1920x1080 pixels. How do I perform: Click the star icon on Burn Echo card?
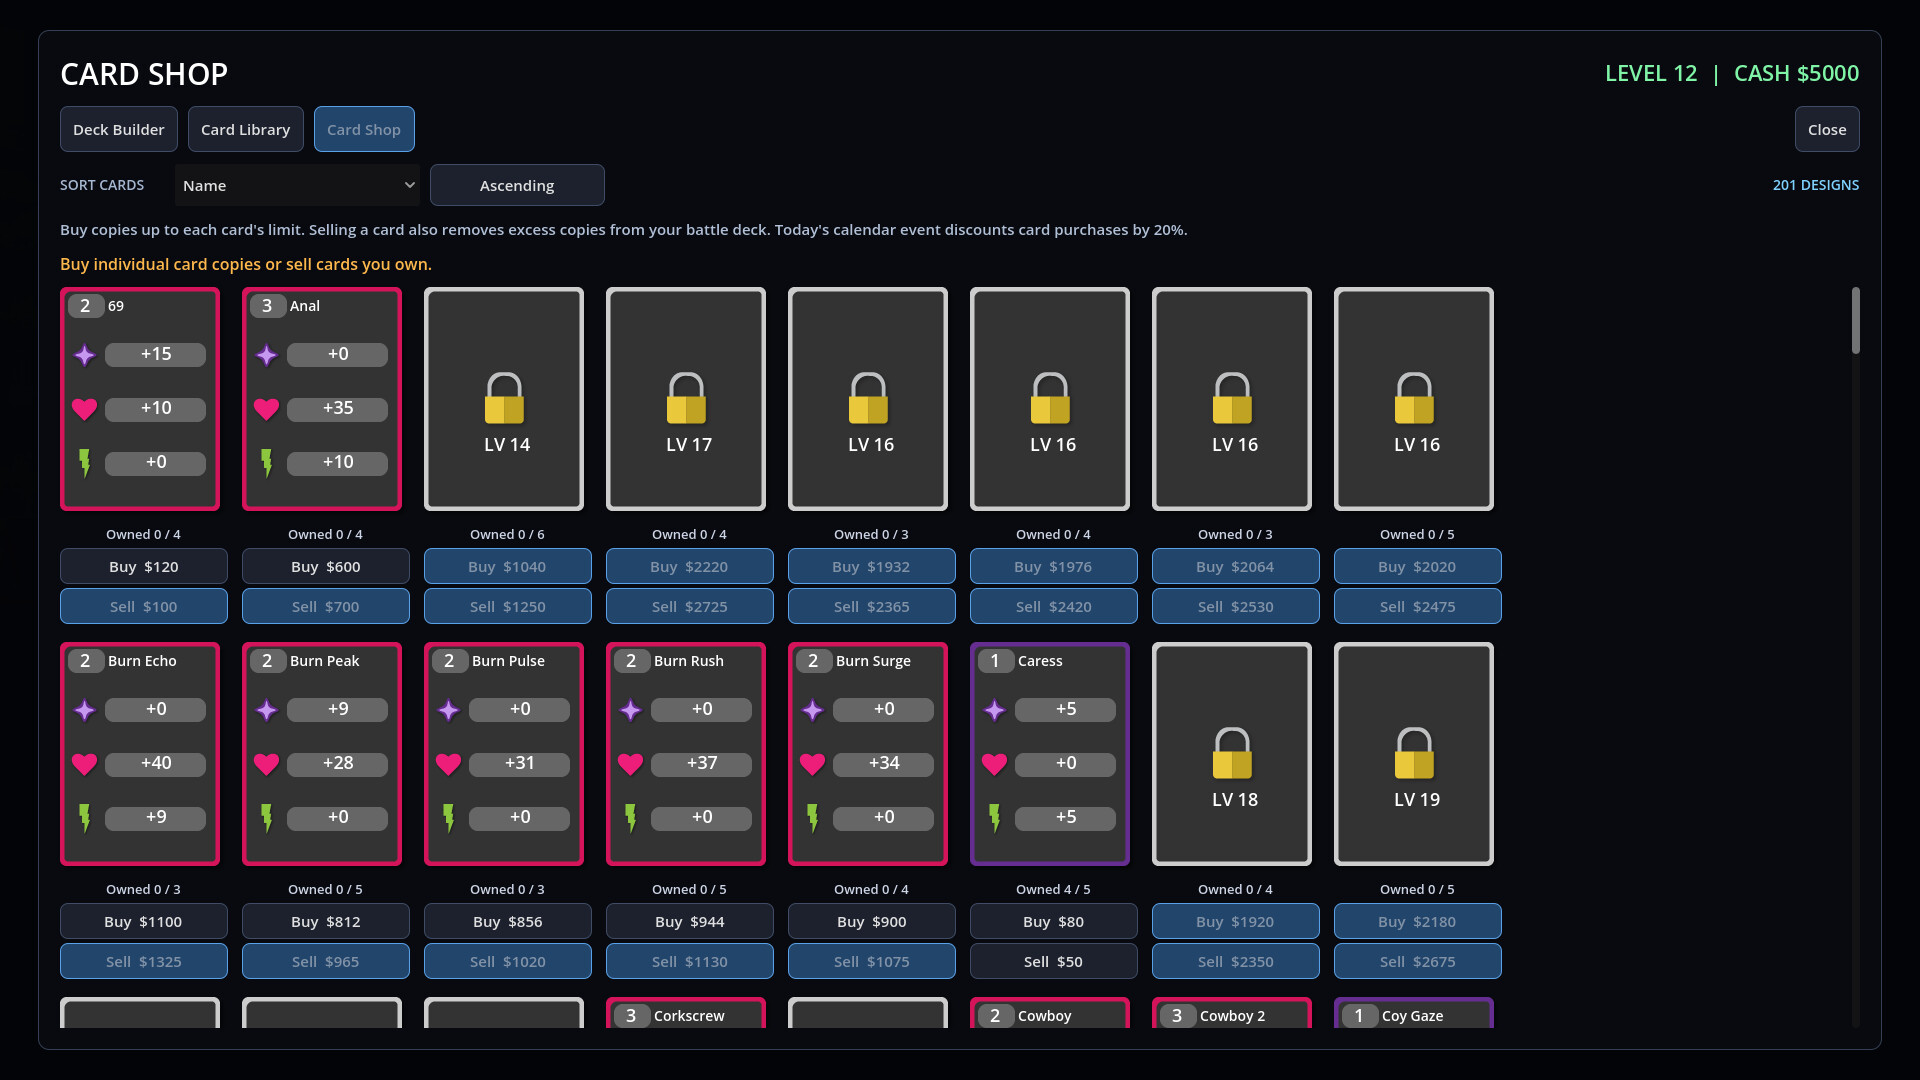(x=85, y=710)
